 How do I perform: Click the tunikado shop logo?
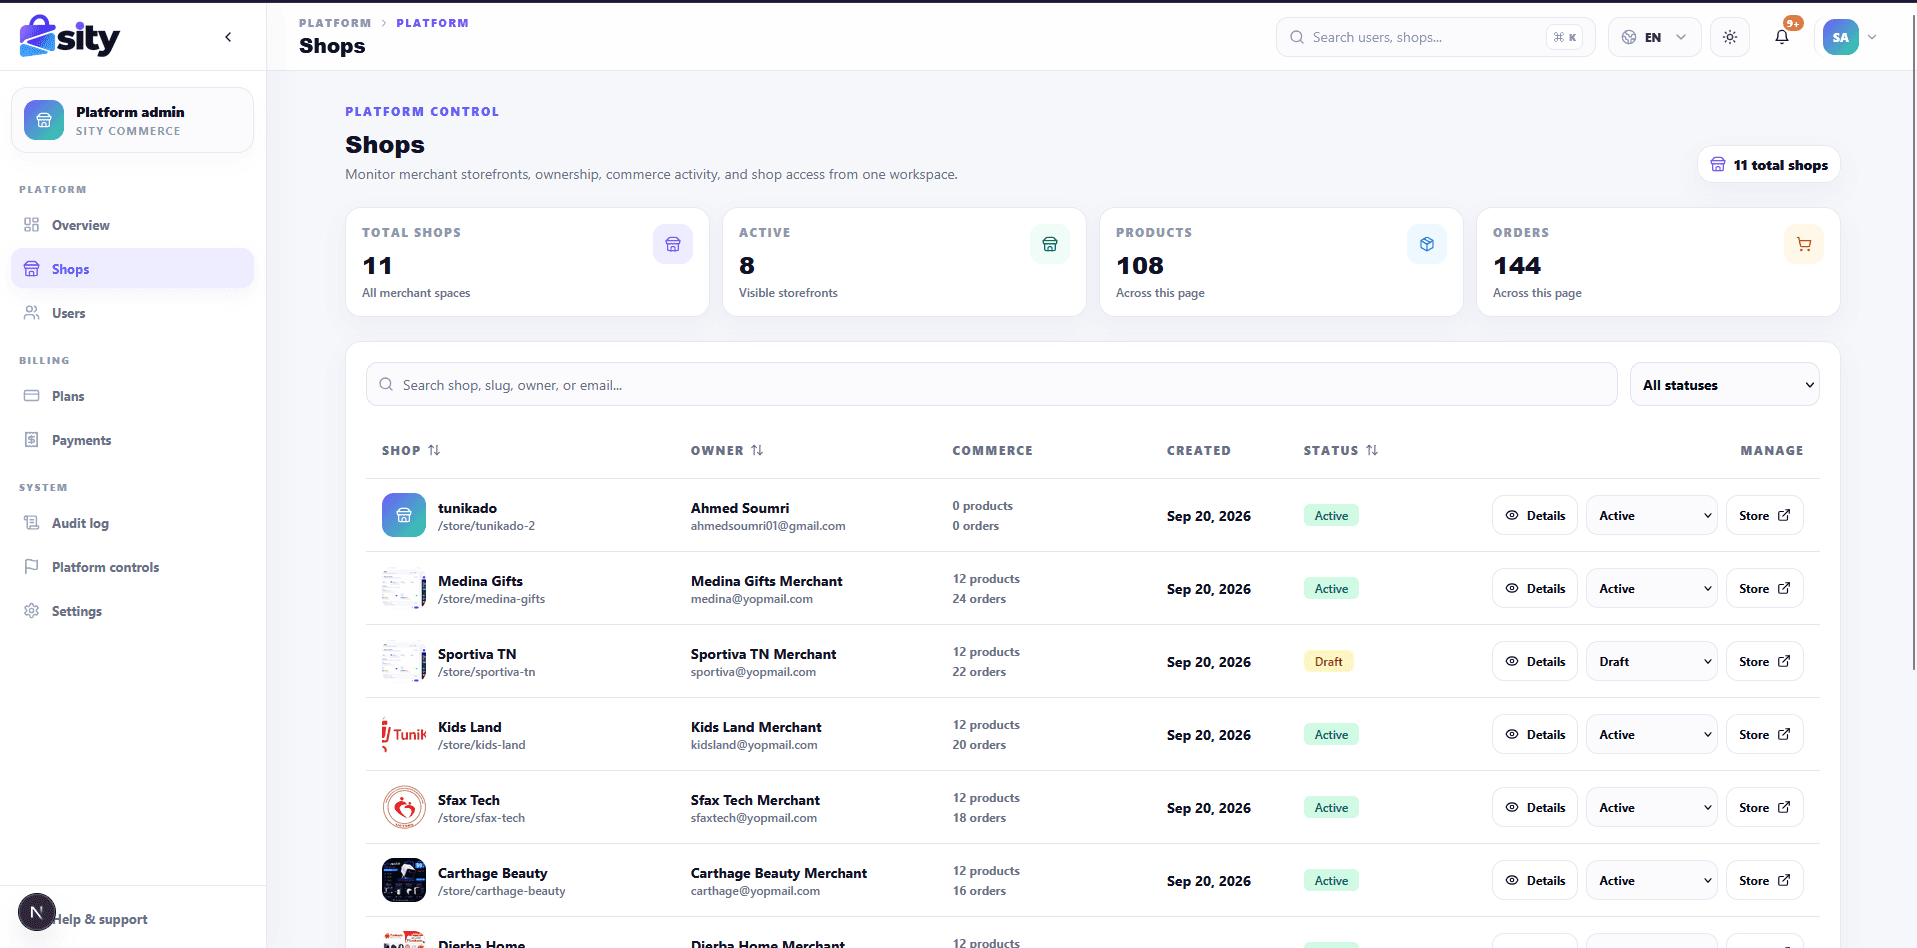[404, 515]
